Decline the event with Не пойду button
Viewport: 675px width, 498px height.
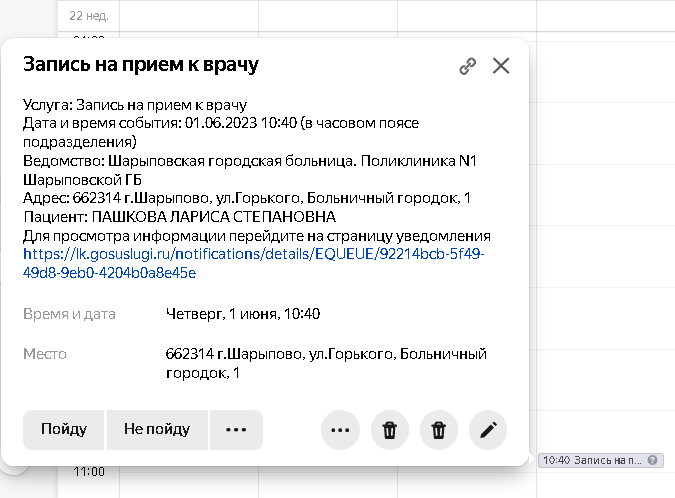[x=157, y=430]
